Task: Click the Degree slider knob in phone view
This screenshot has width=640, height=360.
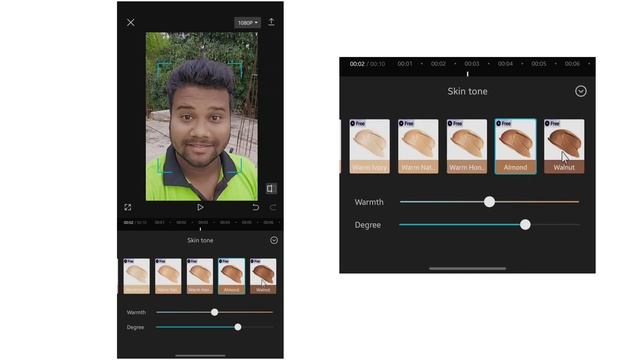Action: 238,327
